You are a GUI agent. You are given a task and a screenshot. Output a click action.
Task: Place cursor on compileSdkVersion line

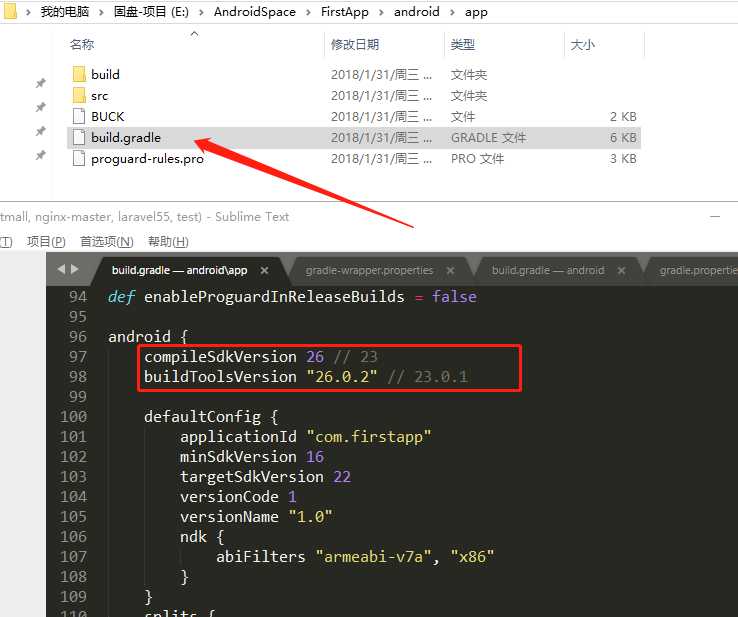[260, 357]
